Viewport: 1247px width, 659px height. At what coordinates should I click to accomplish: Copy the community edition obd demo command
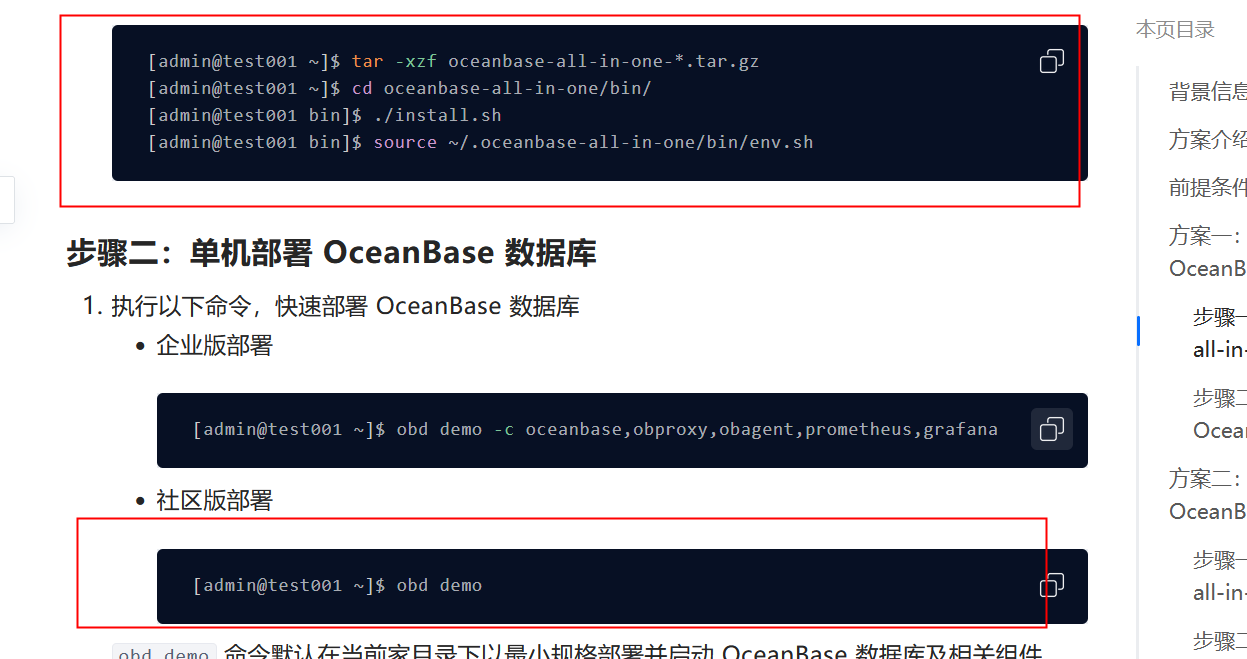pyautogui.click(x=1051, y=585)
